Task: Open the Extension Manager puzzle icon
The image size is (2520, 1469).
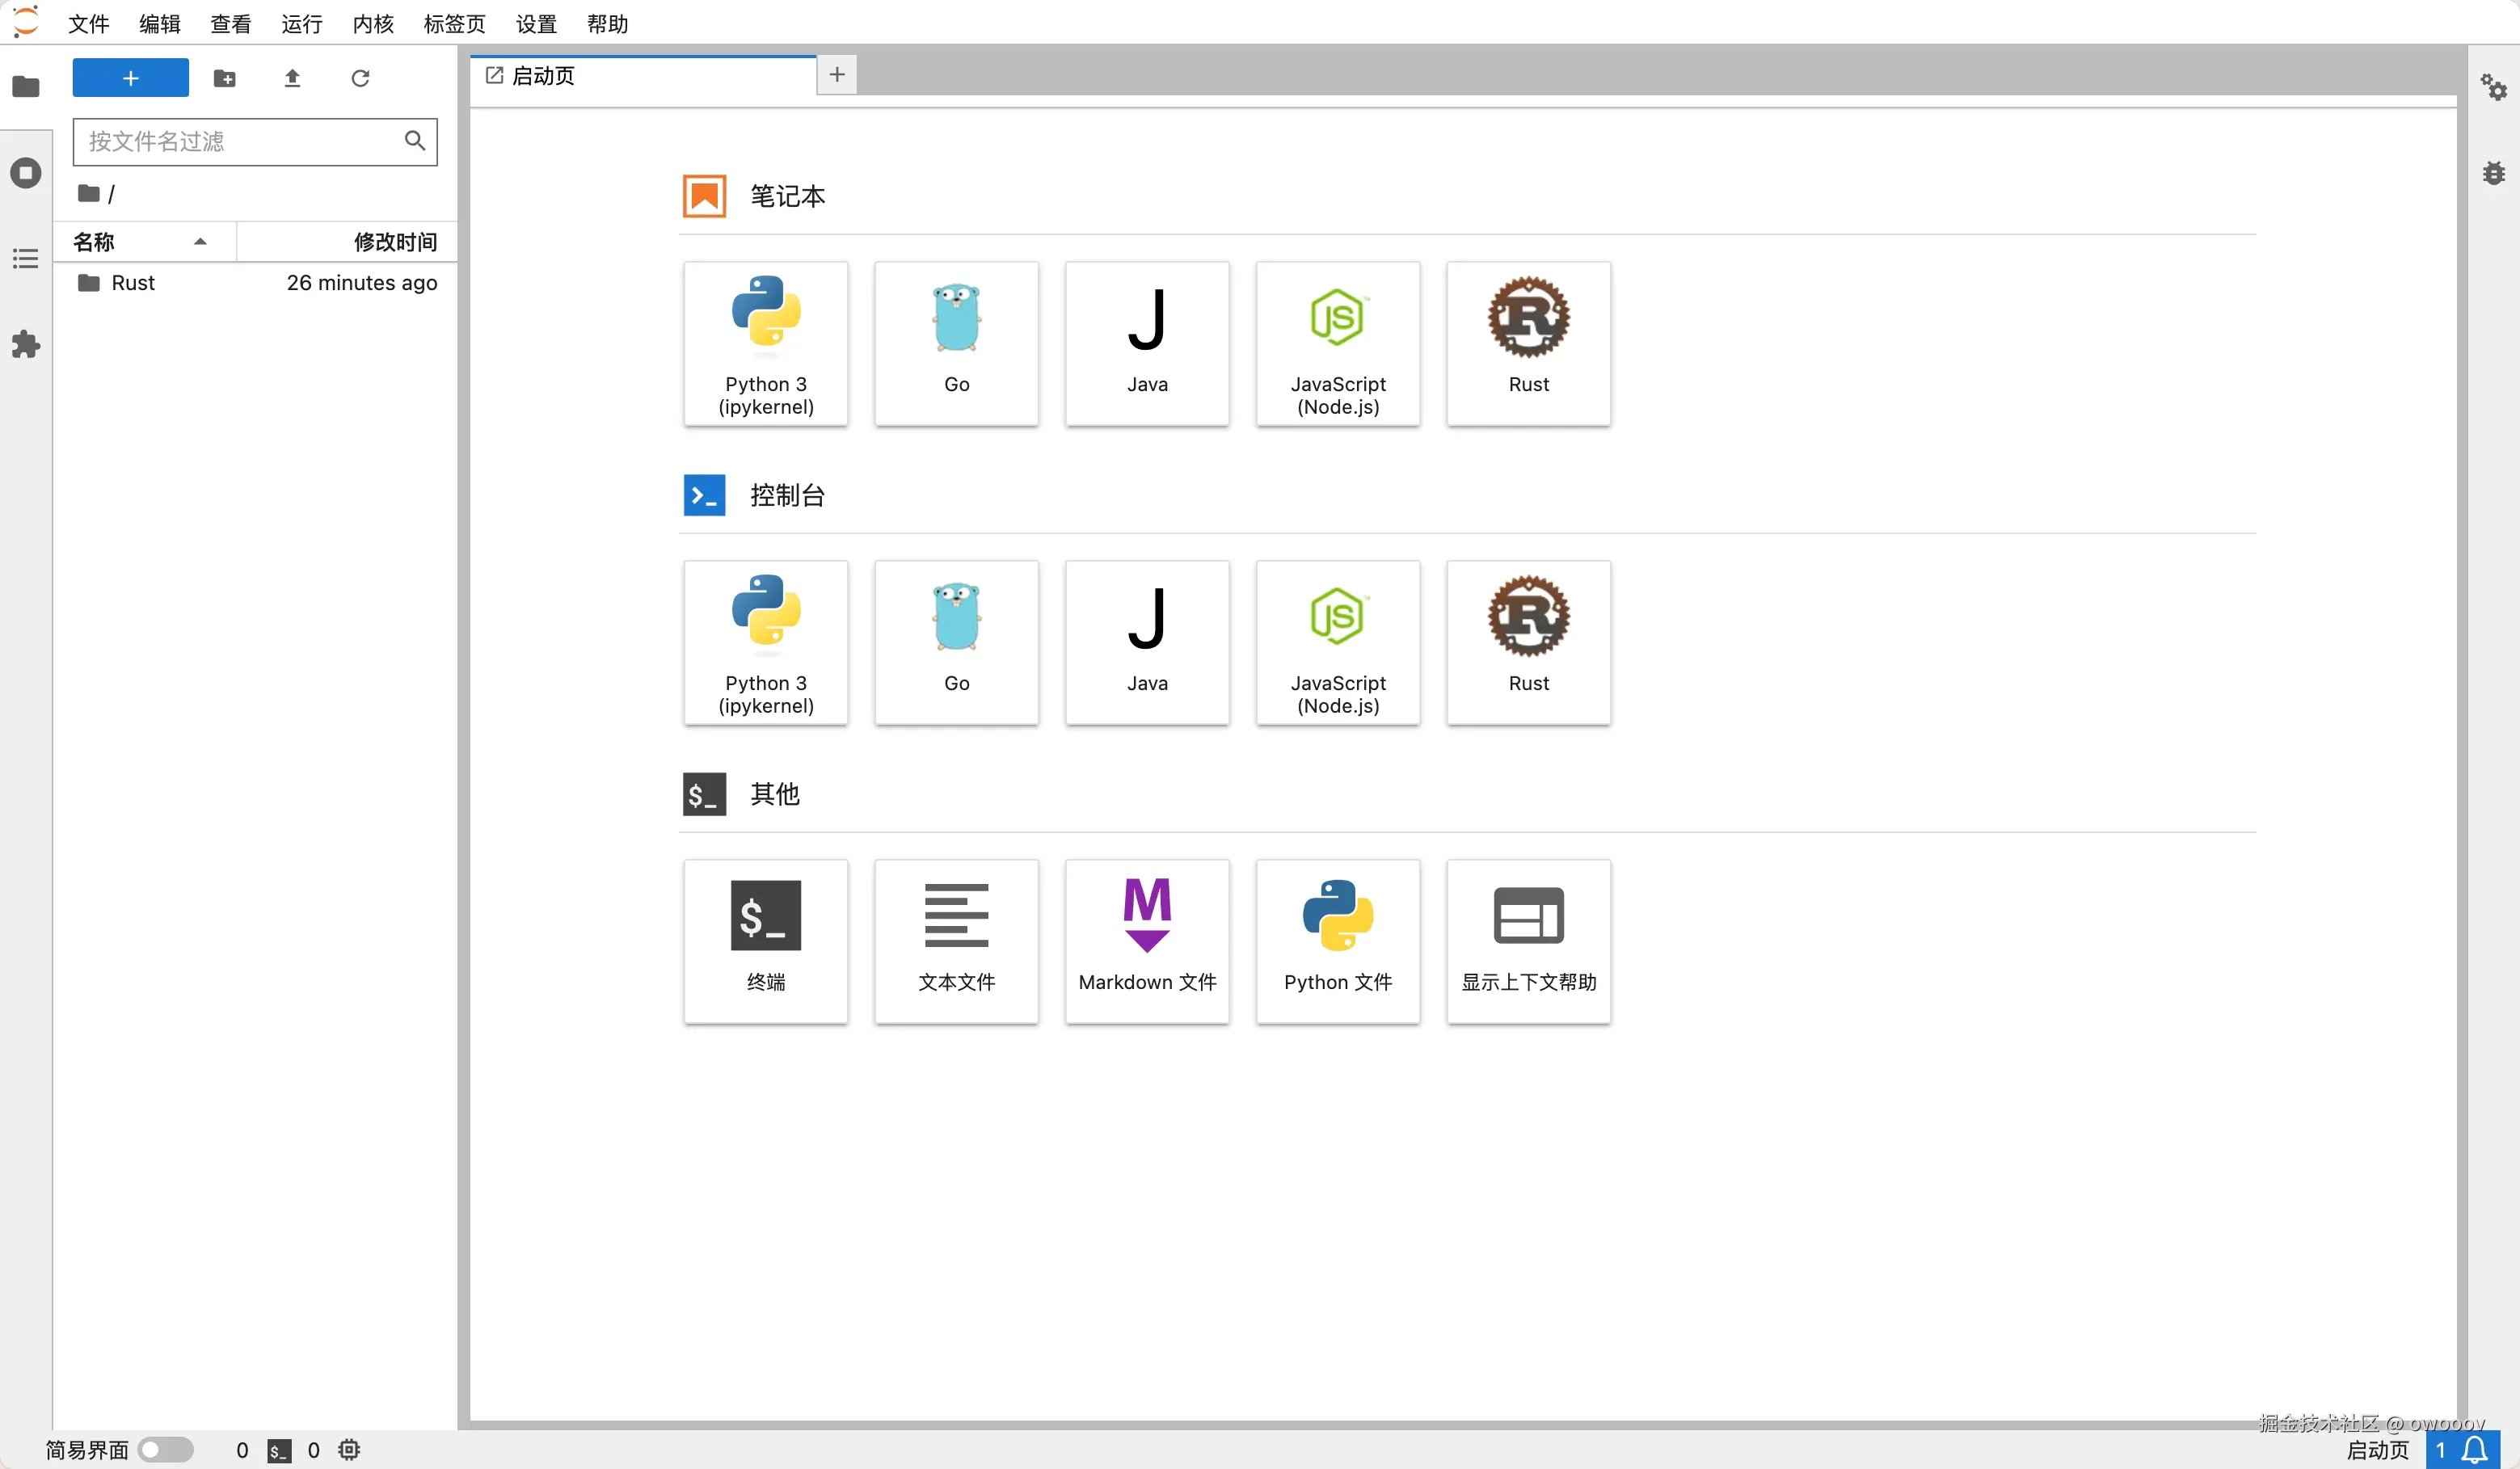Action: pos(26,345)
